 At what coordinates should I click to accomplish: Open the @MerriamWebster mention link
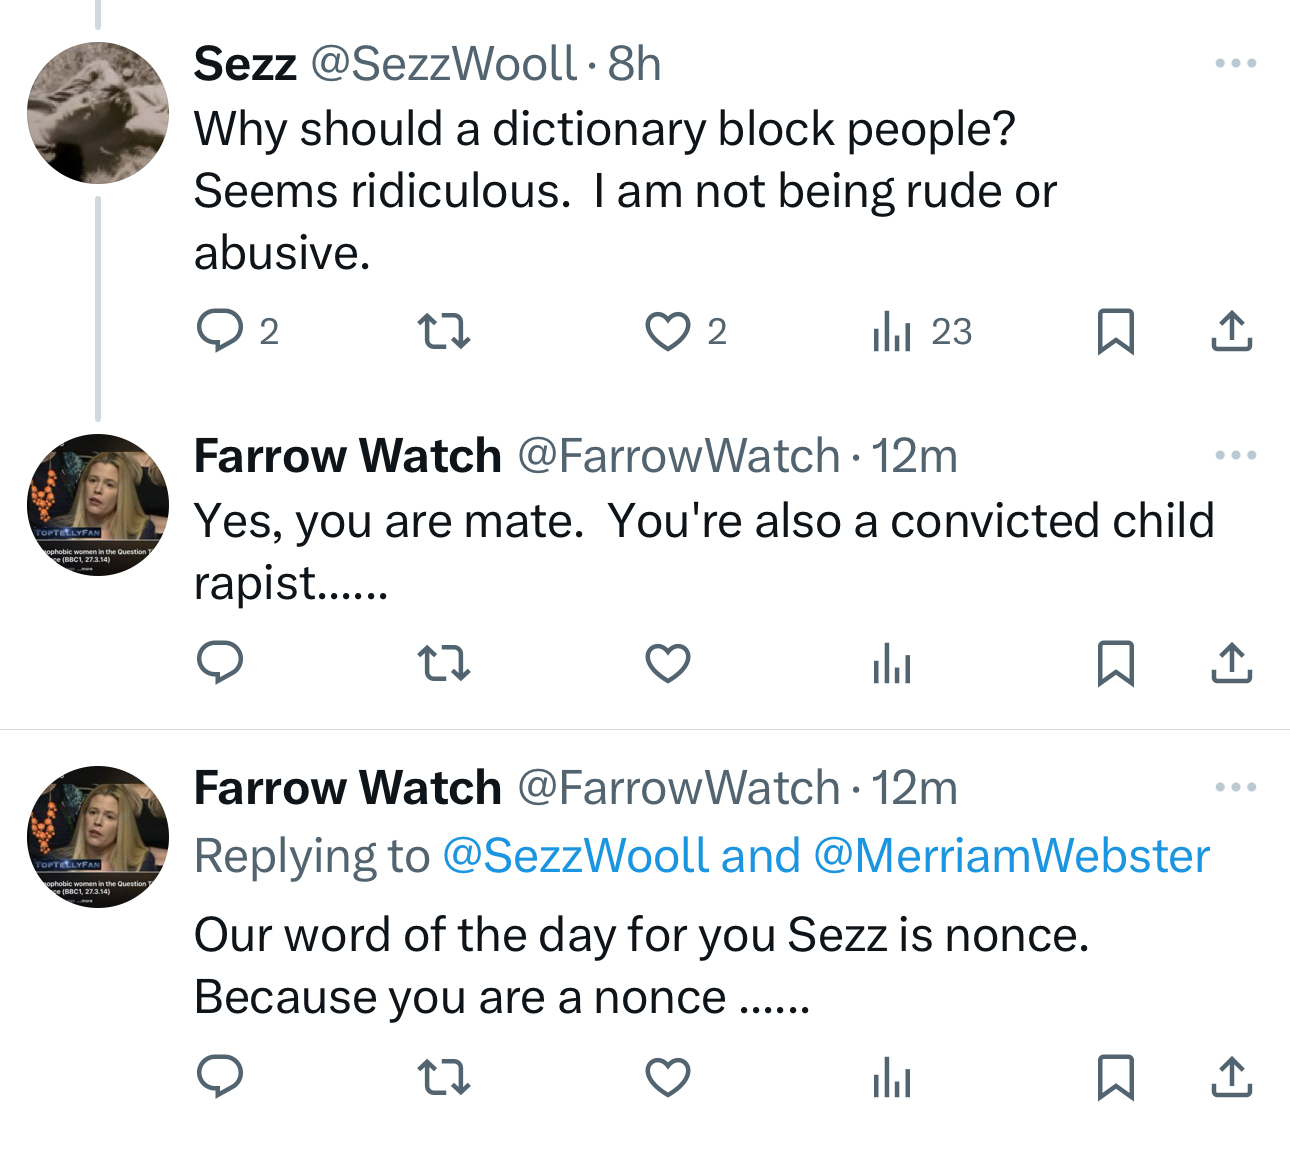(1011, 857)
